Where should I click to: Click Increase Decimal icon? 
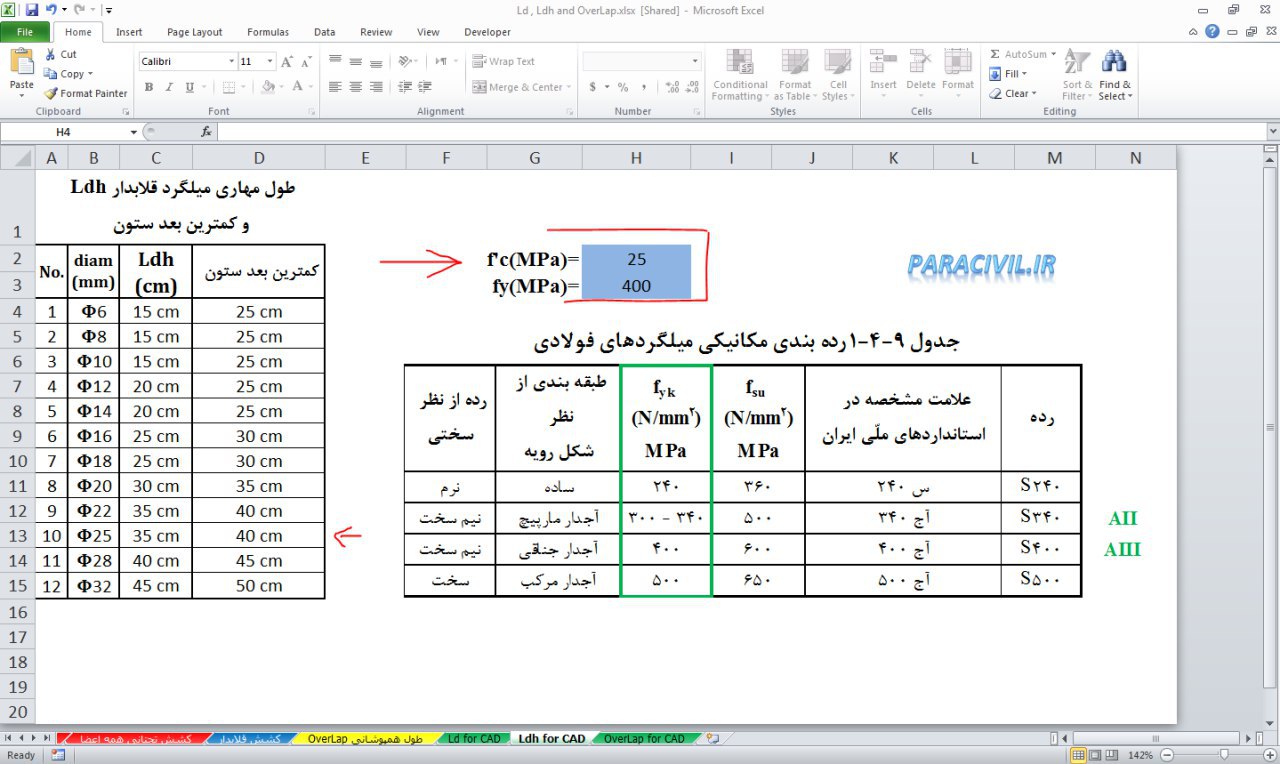(672, 87)
